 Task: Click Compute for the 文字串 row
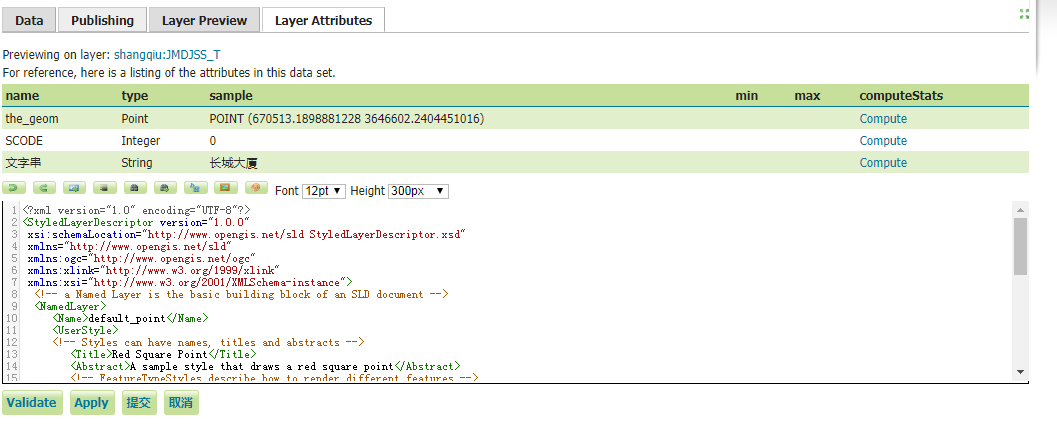(883, 162)
